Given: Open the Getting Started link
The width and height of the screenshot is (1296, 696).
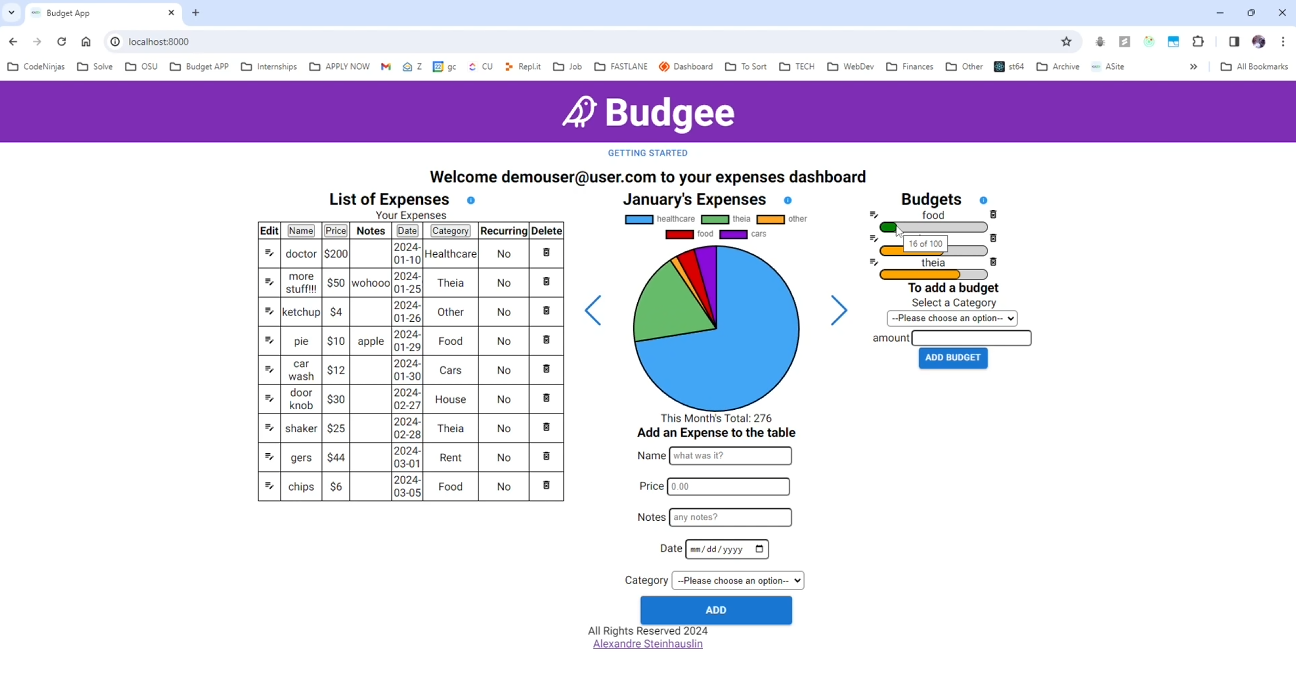Looking at the screenshot, I should tap(648, 154).
